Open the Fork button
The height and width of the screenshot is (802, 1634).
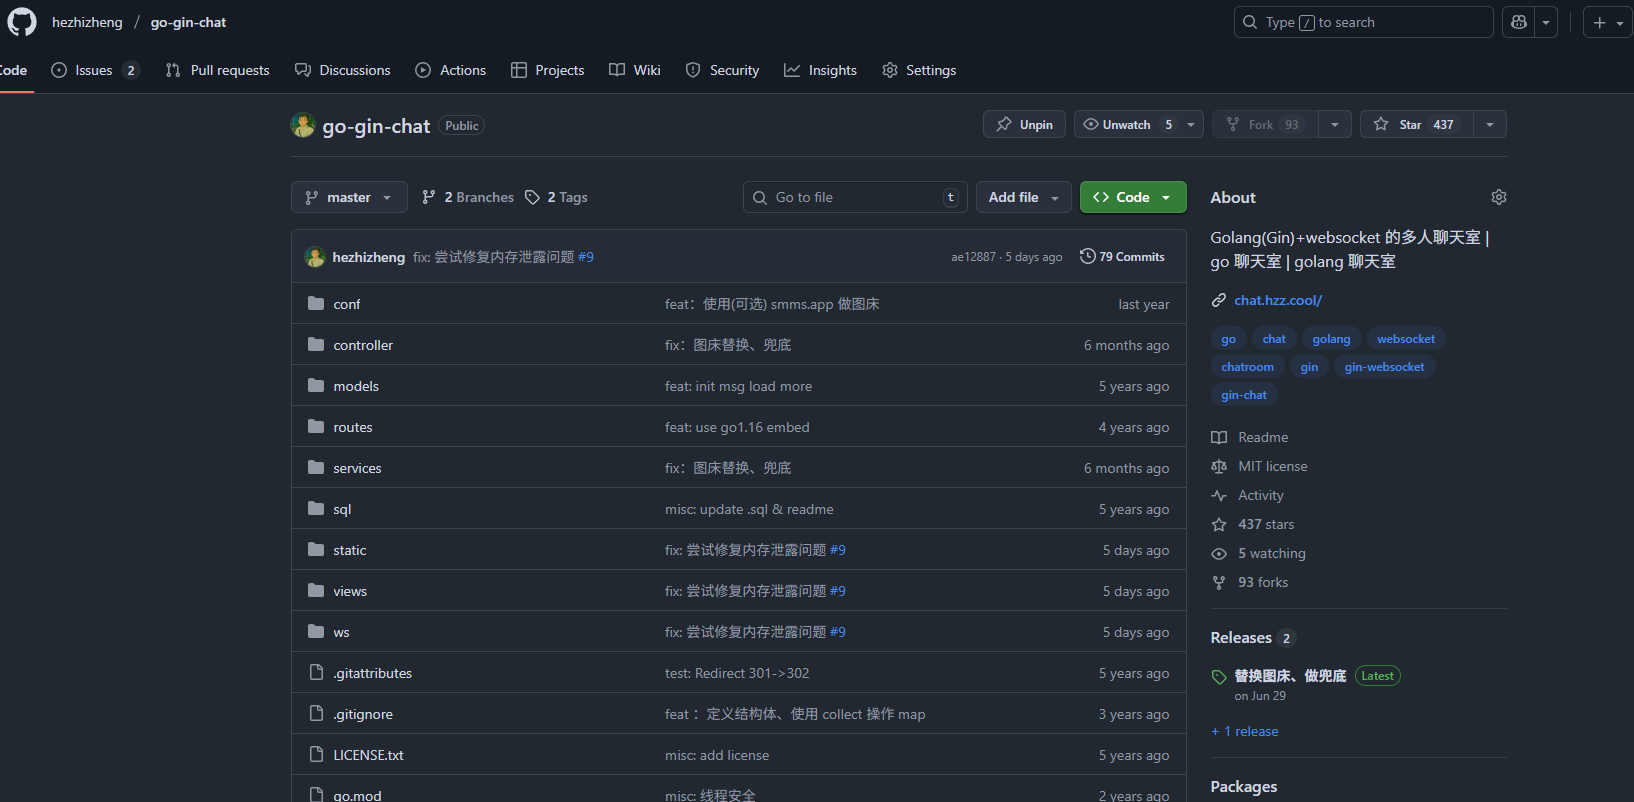tap(1264, 125)
